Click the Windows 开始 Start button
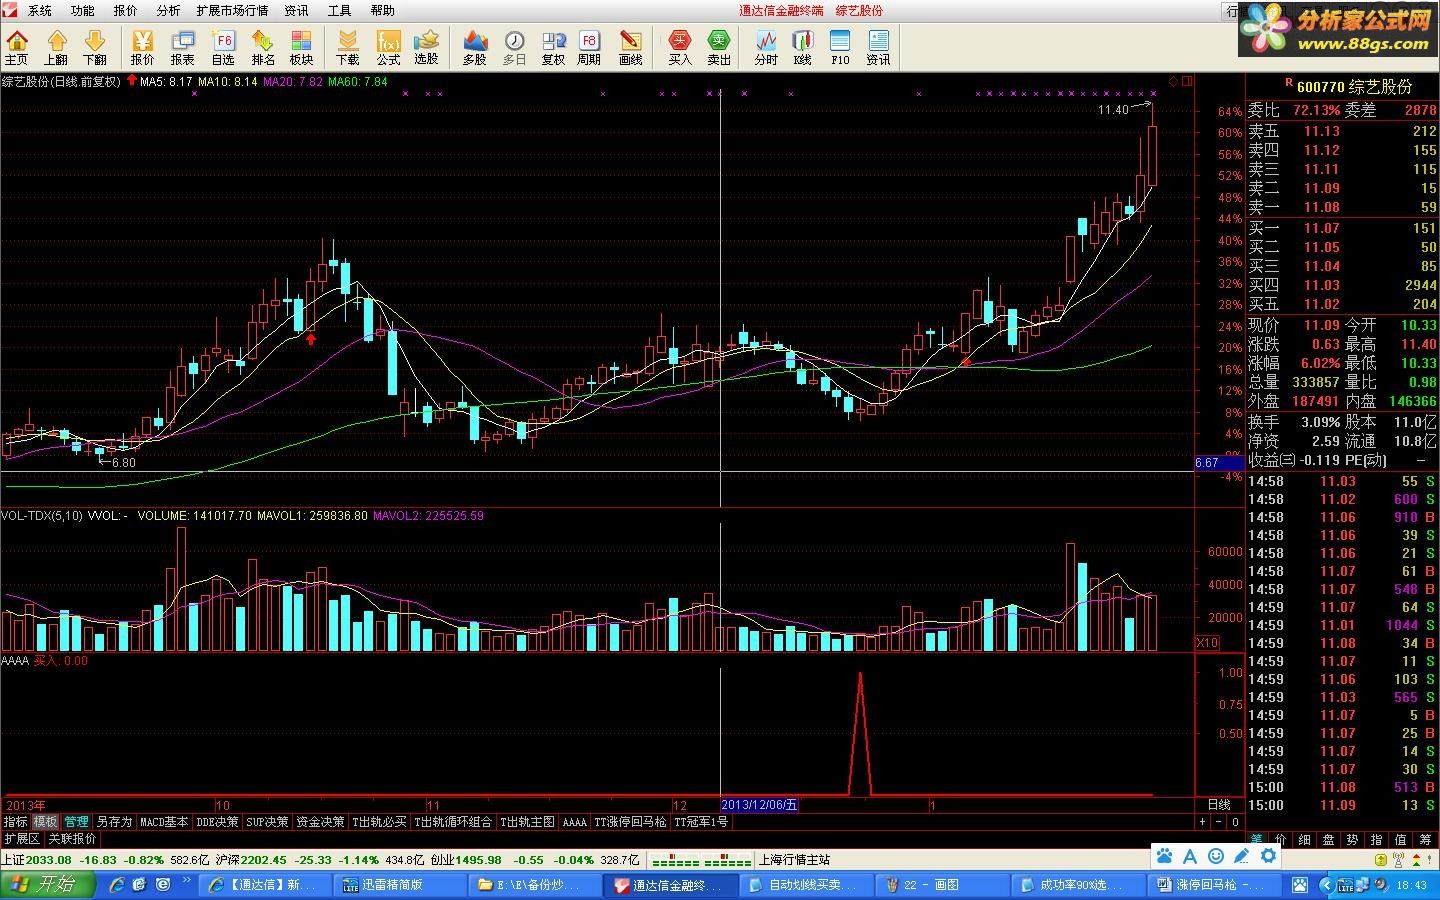The image size is (1440, 900). pos(49,884)
